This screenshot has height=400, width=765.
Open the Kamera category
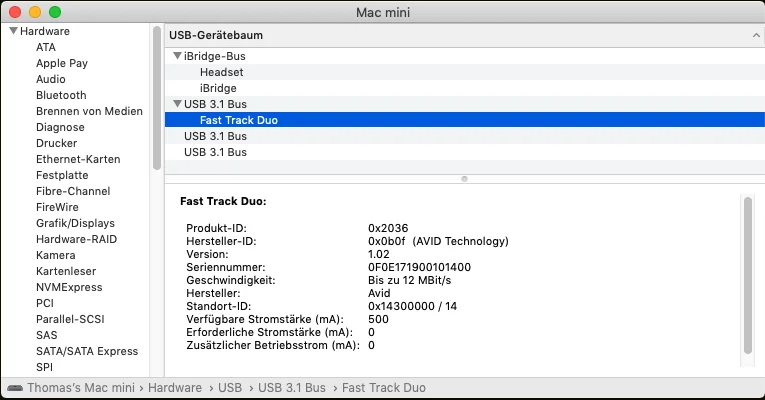pos(56,255)
